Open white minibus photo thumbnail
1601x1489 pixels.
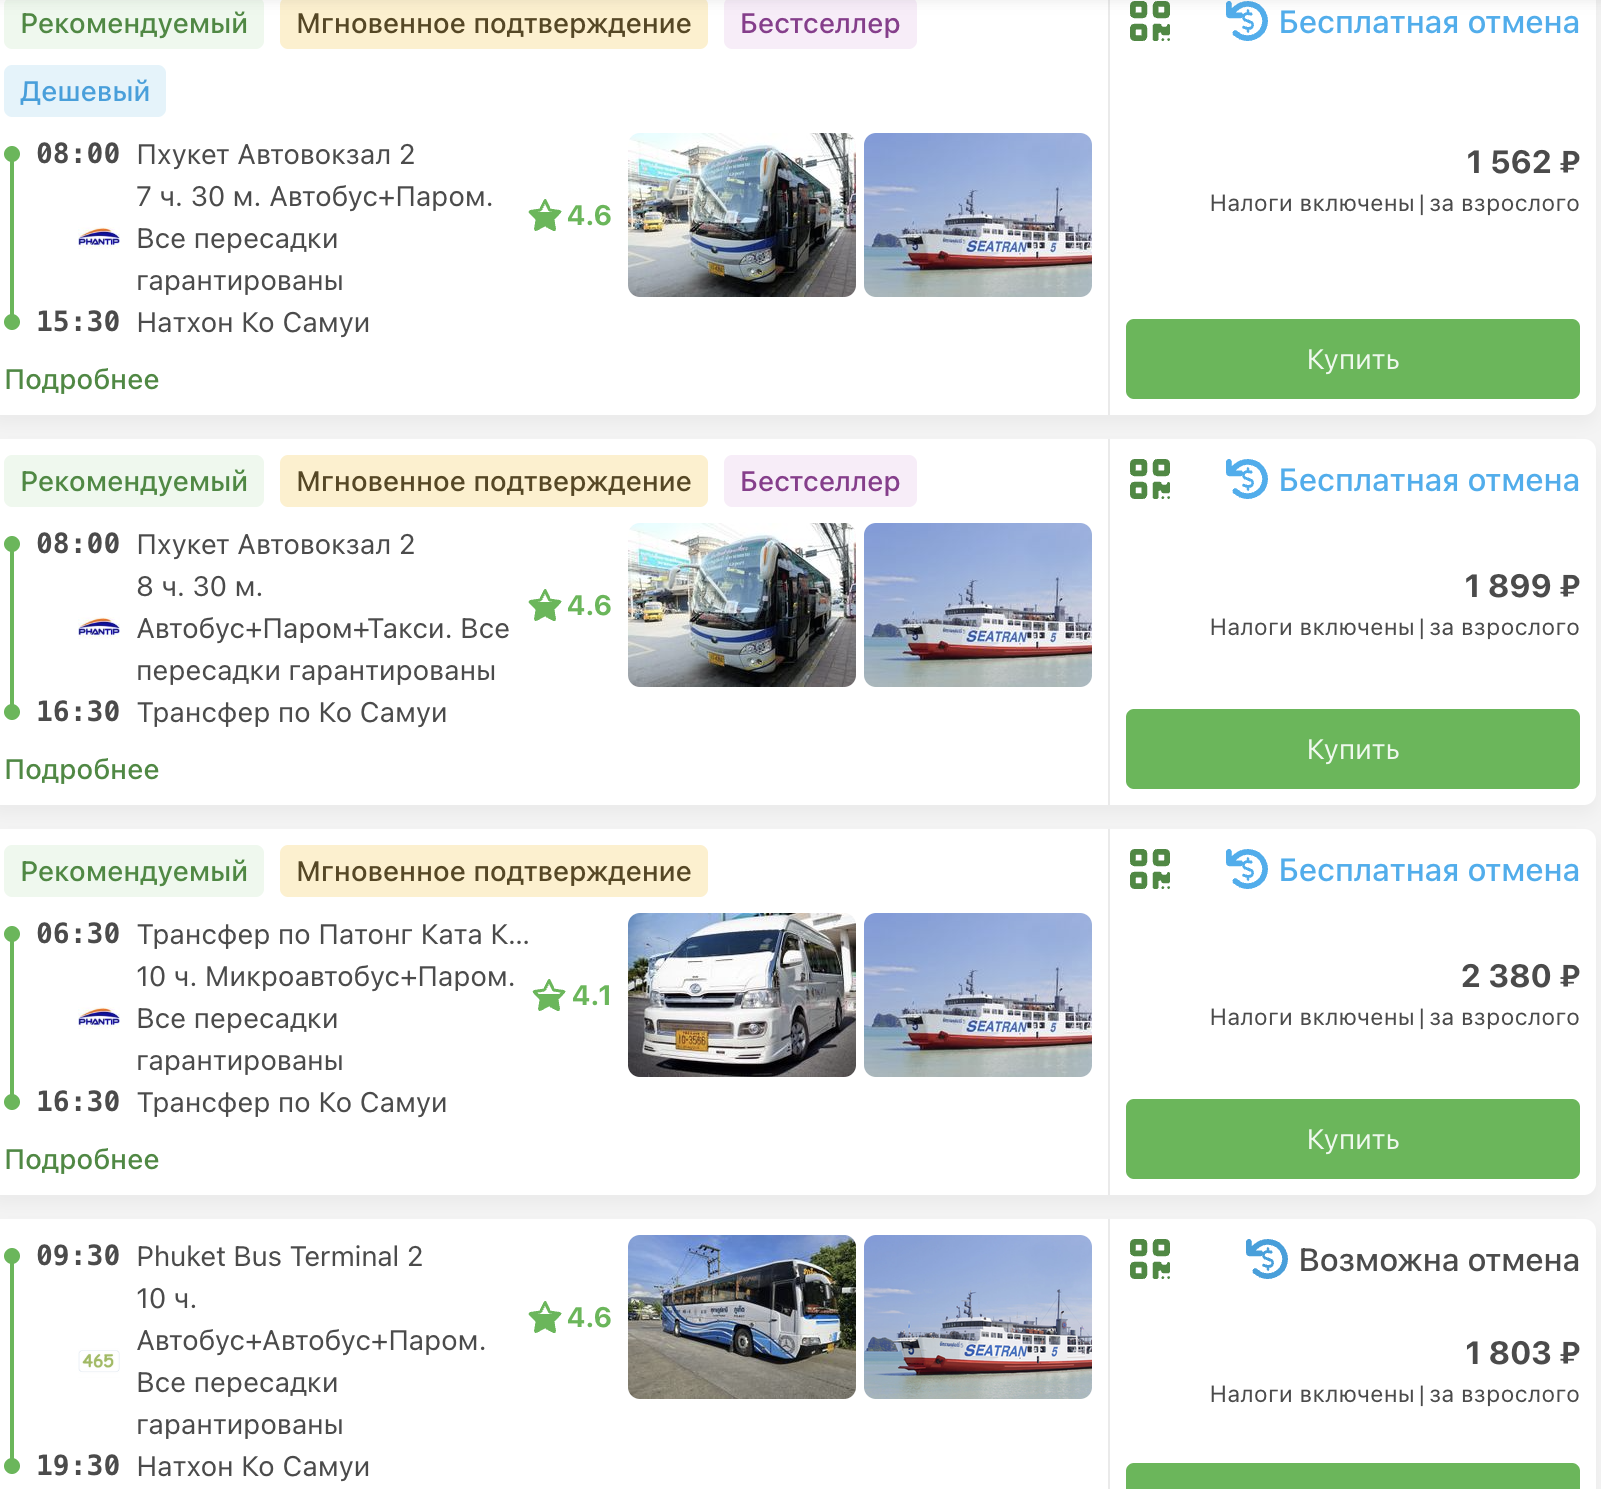click(x=741, y=995)
